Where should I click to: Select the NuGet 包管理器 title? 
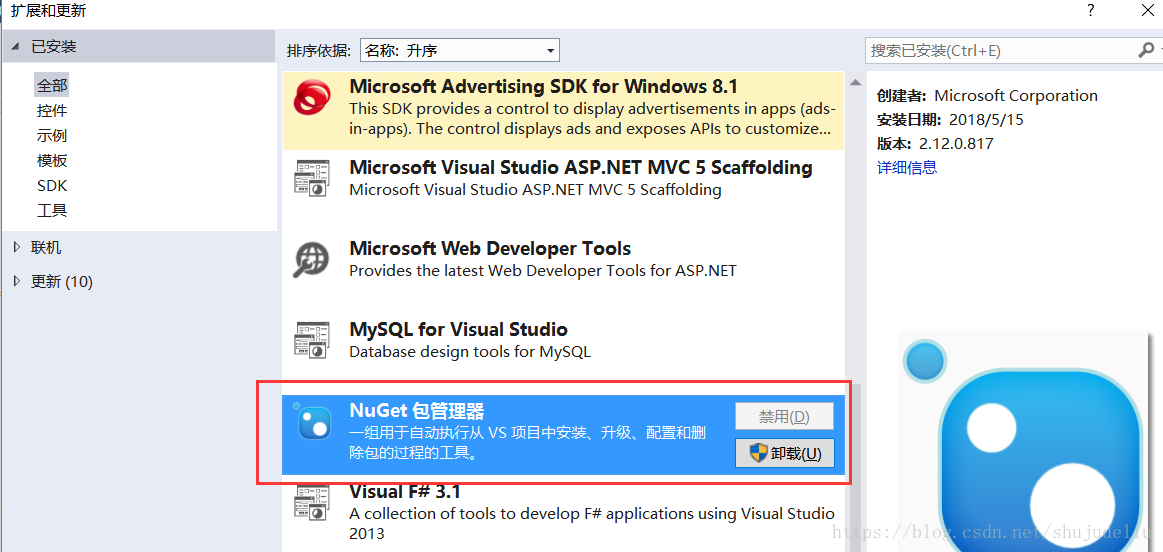pos(416,410)
